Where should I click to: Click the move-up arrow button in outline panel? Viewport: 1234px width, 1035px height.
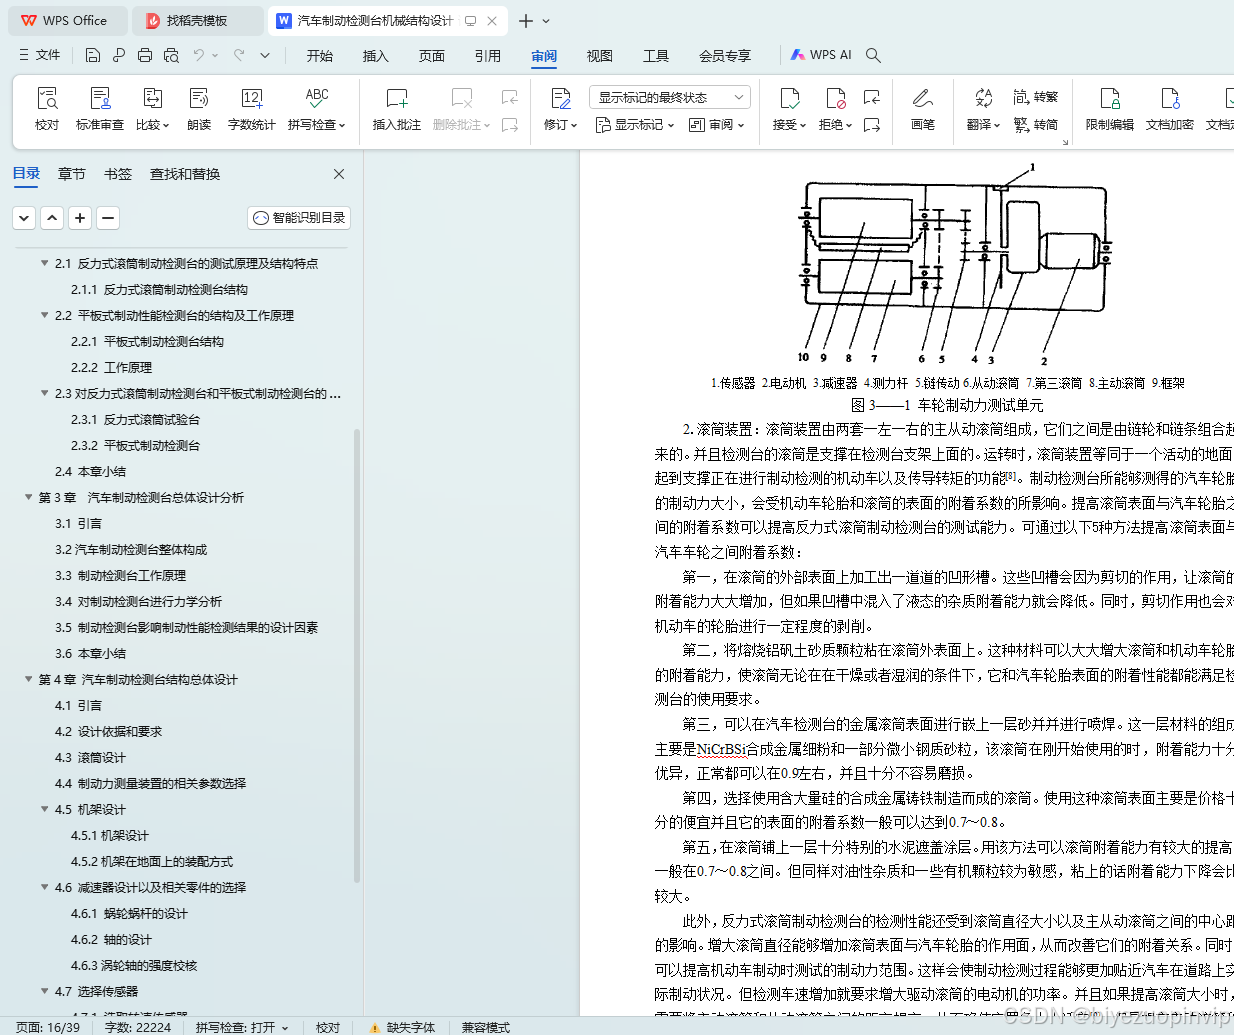52,217
